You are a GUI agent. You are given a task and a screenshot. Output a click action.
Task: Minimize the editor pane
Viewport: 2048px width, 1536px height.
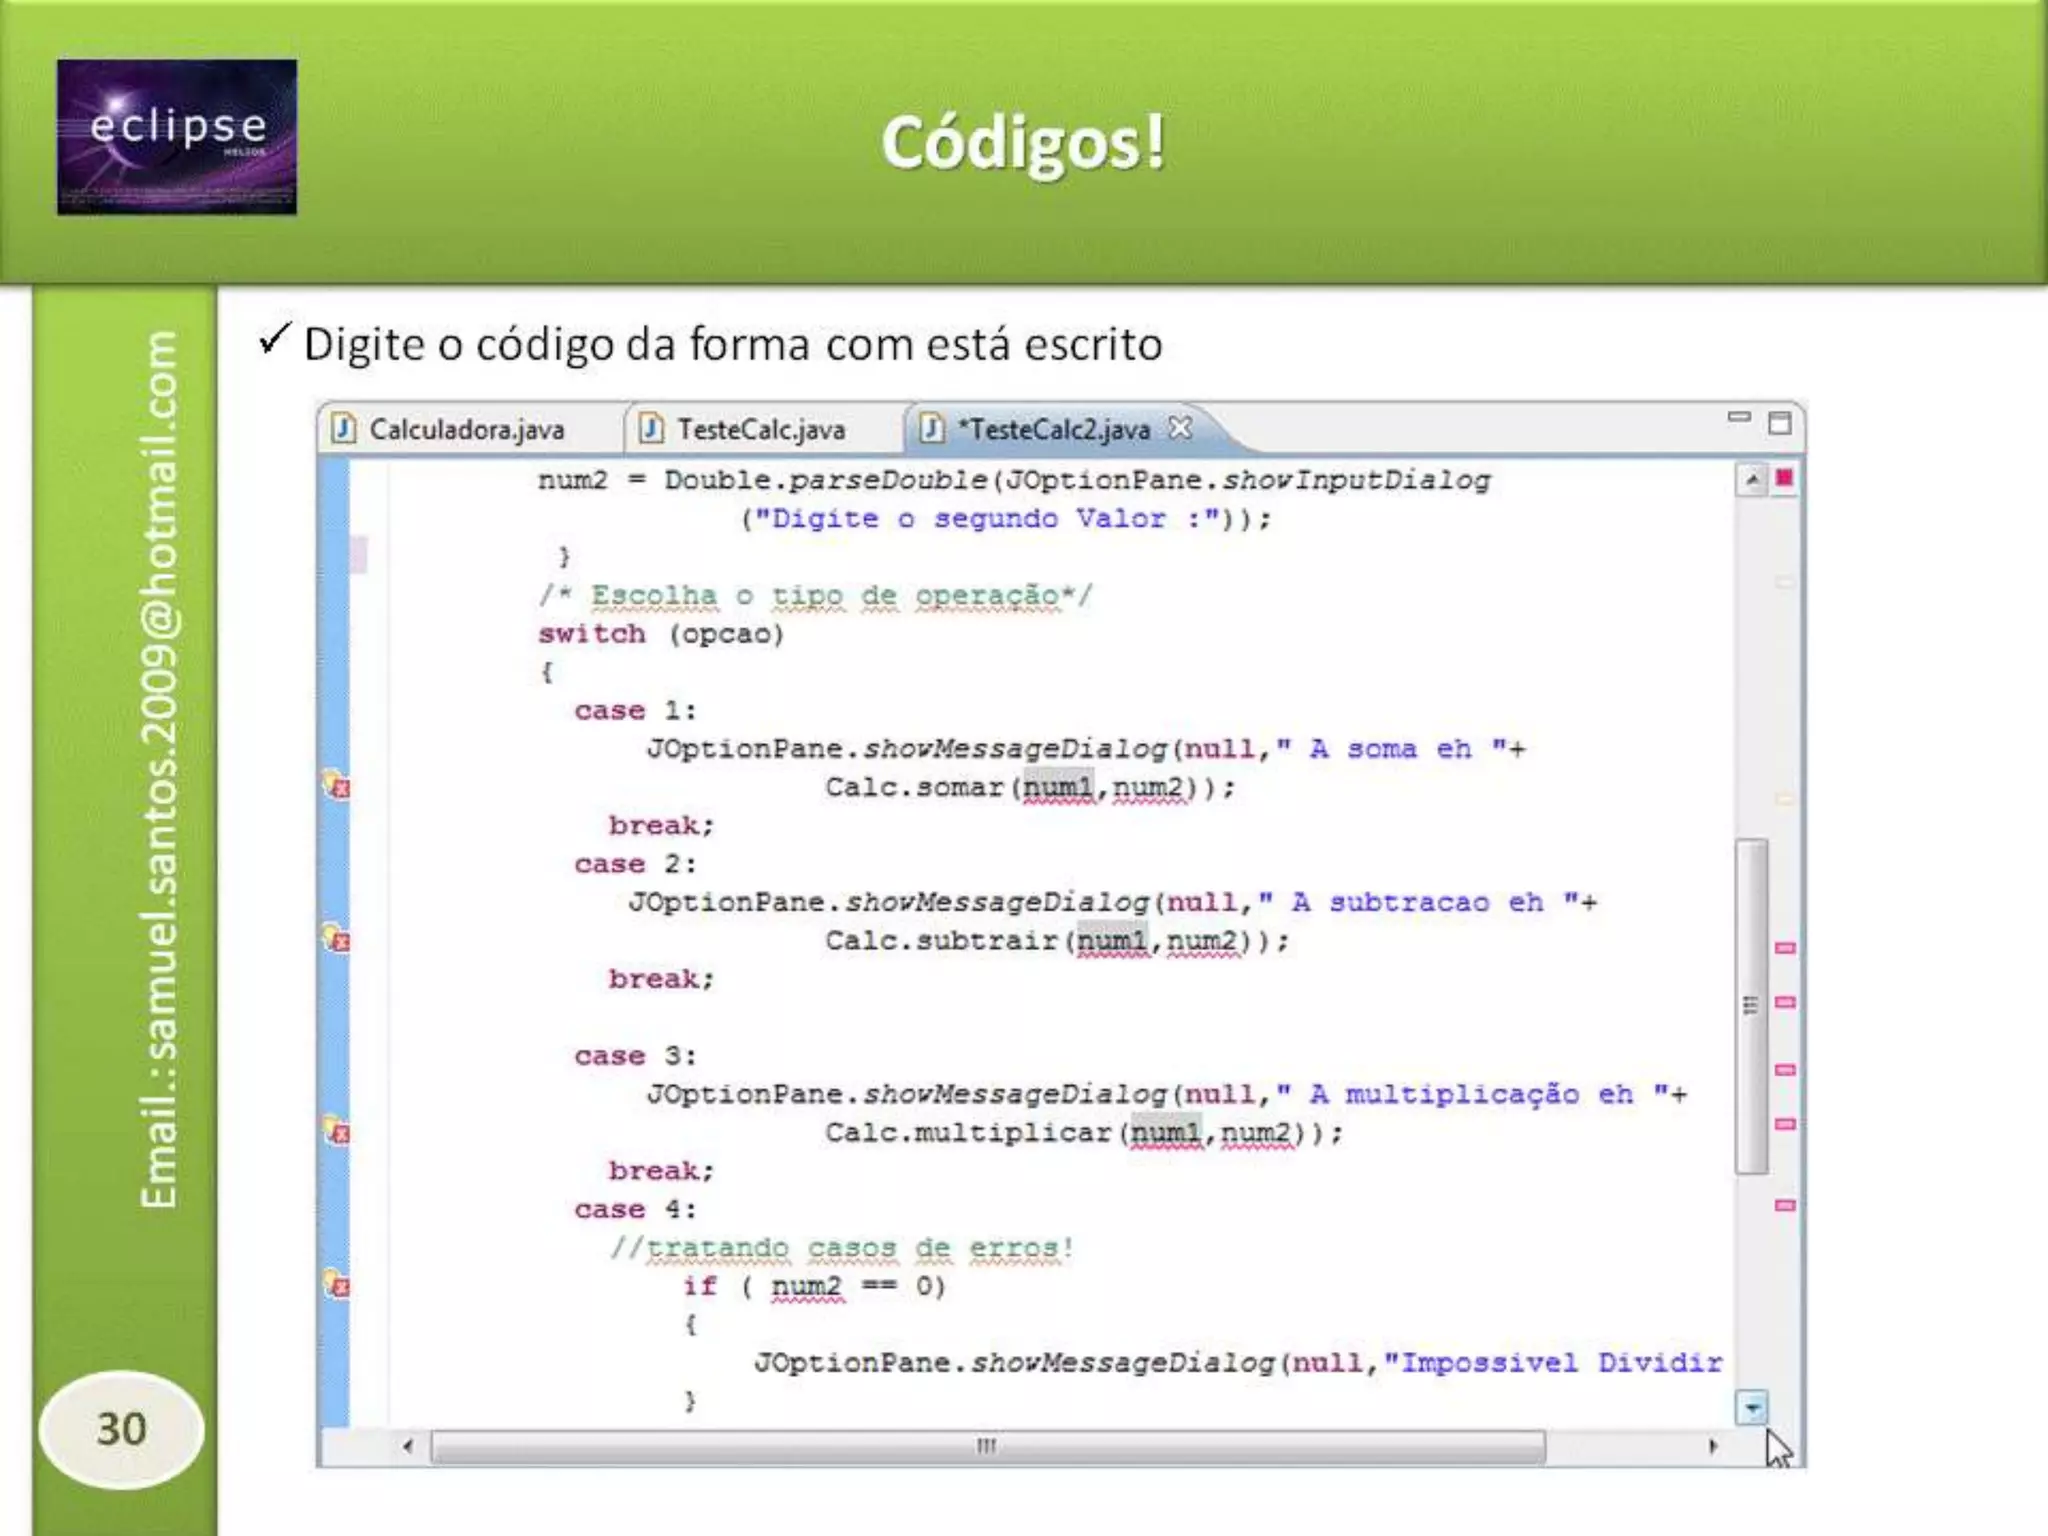click(x=1739, y=418)
